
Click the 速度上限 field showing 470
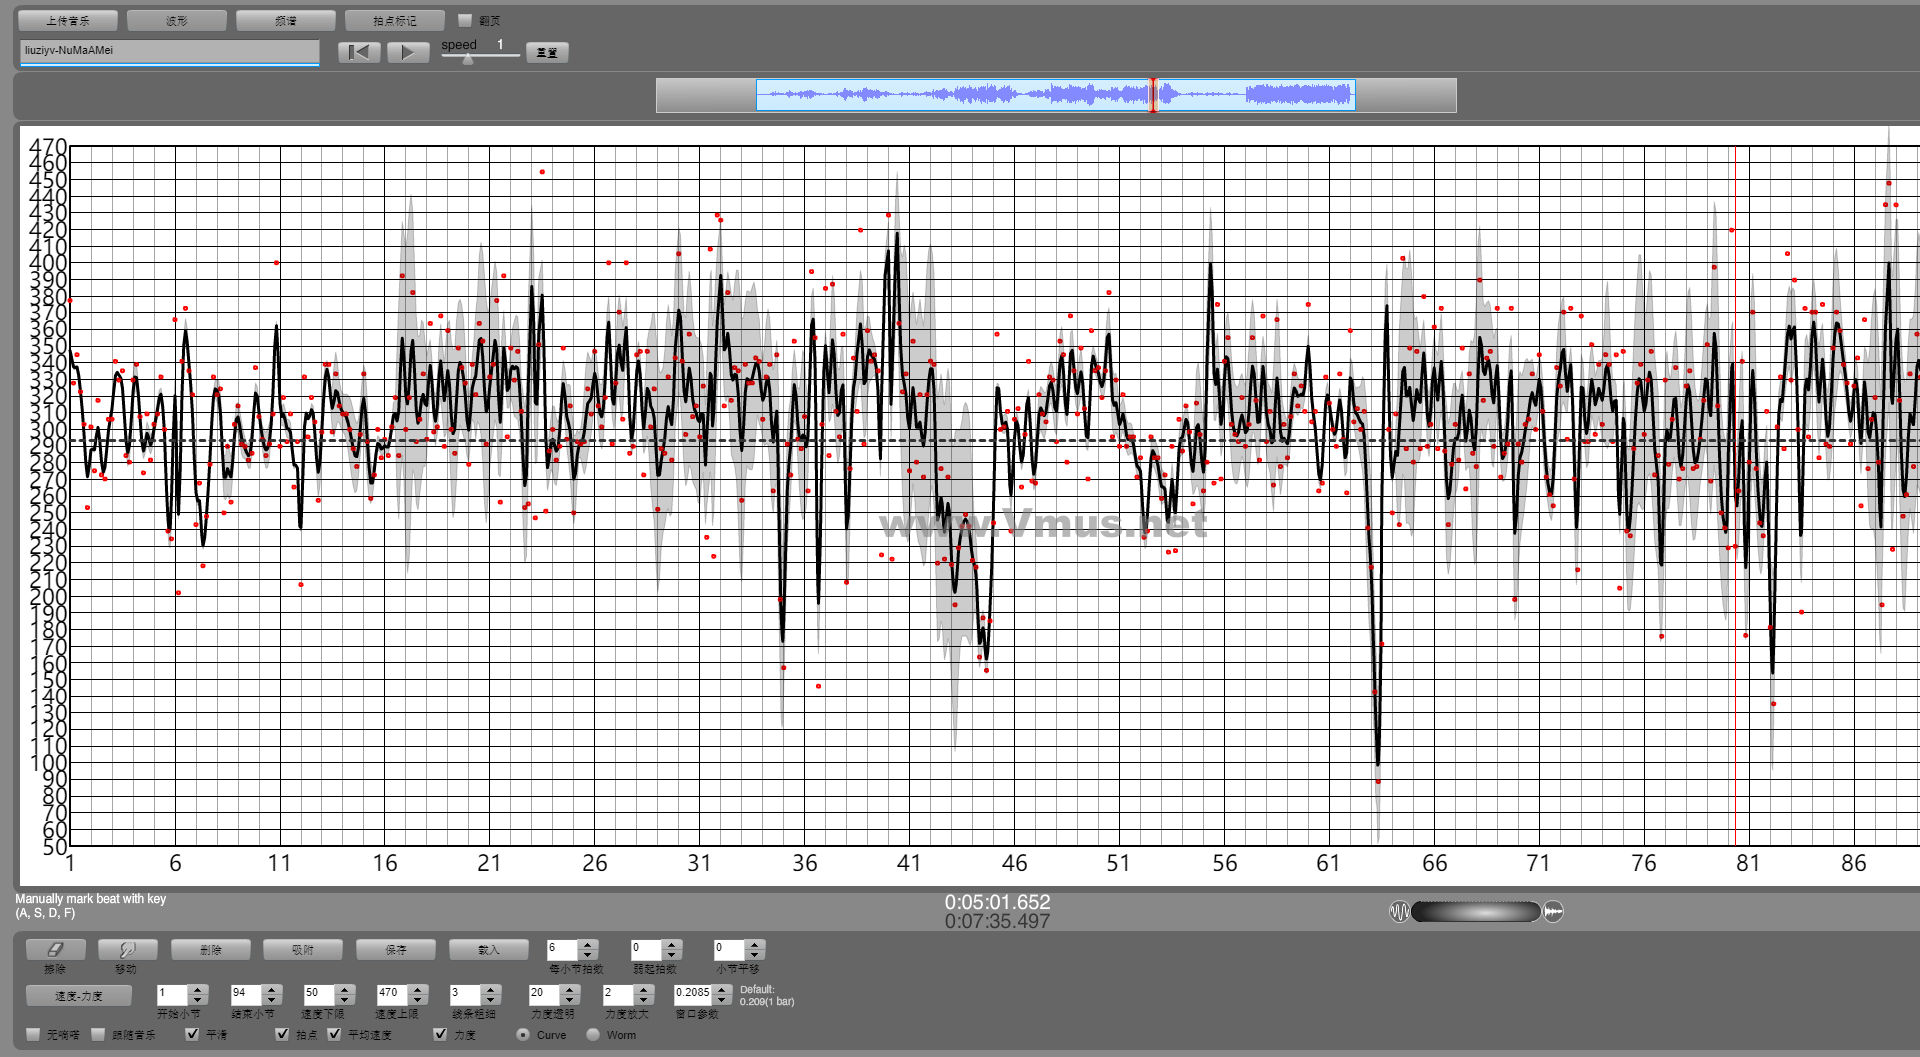[393, 995]
